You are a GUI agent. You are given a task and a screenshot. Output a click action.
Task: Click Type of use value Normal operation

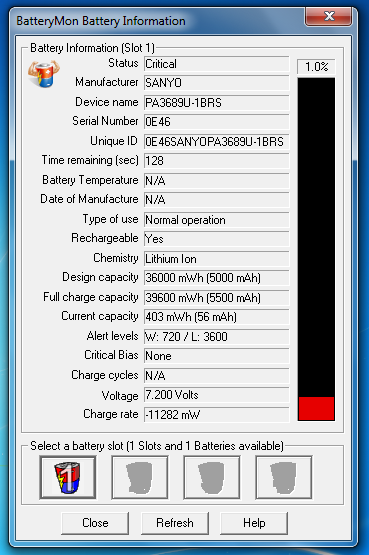tap(217, 220)
